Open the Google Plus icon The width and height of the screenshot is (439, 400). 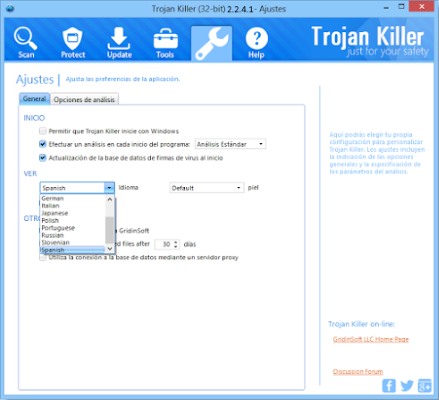click(x=424, y=386)
